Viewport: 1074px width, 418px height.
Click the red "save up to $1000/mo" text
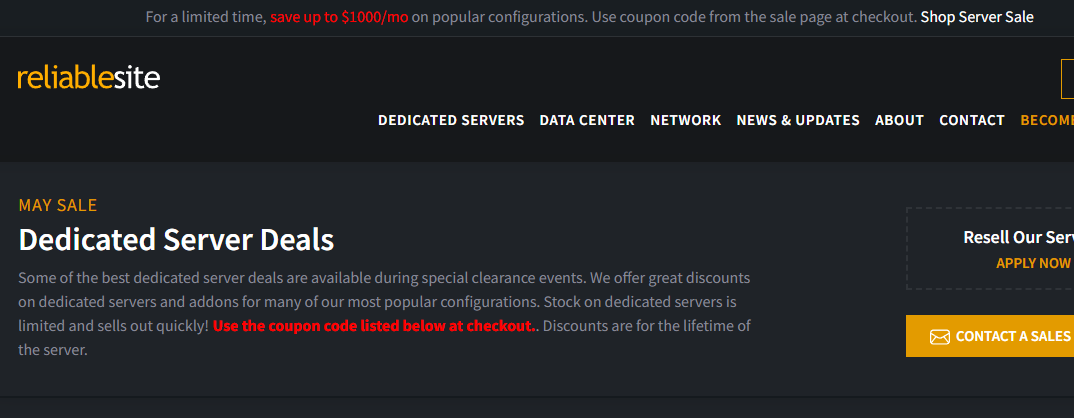coord(338,17)
